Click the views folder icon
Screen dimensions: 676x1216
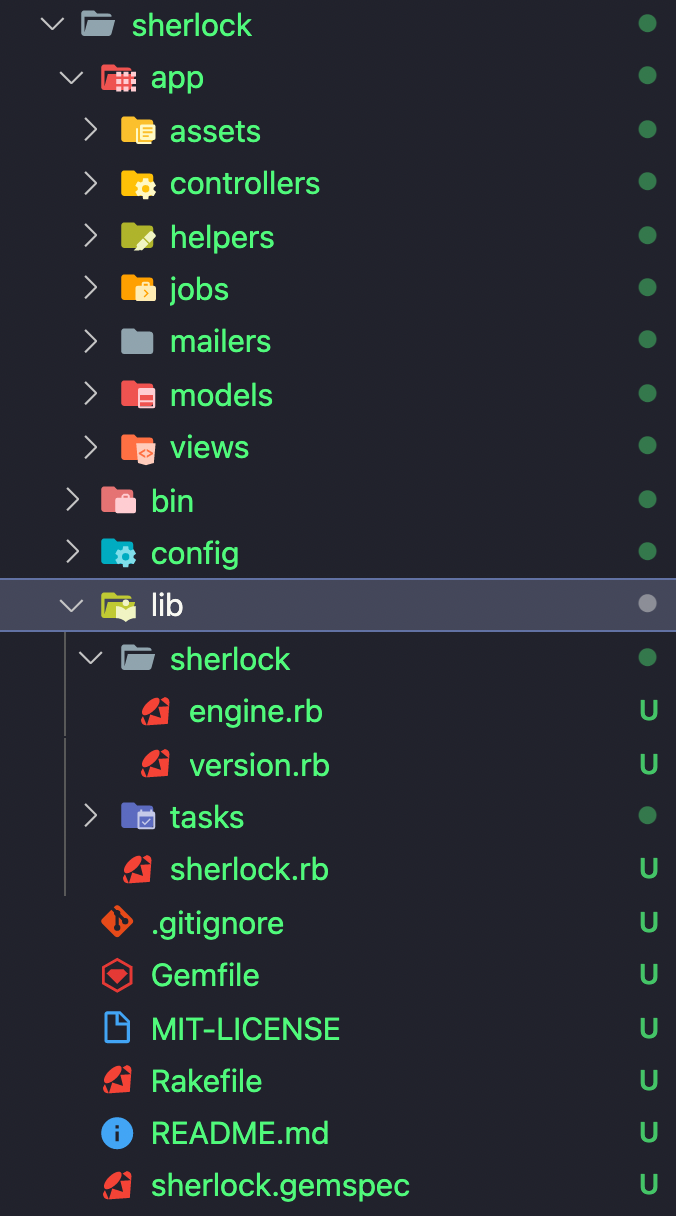pos(137,448)
